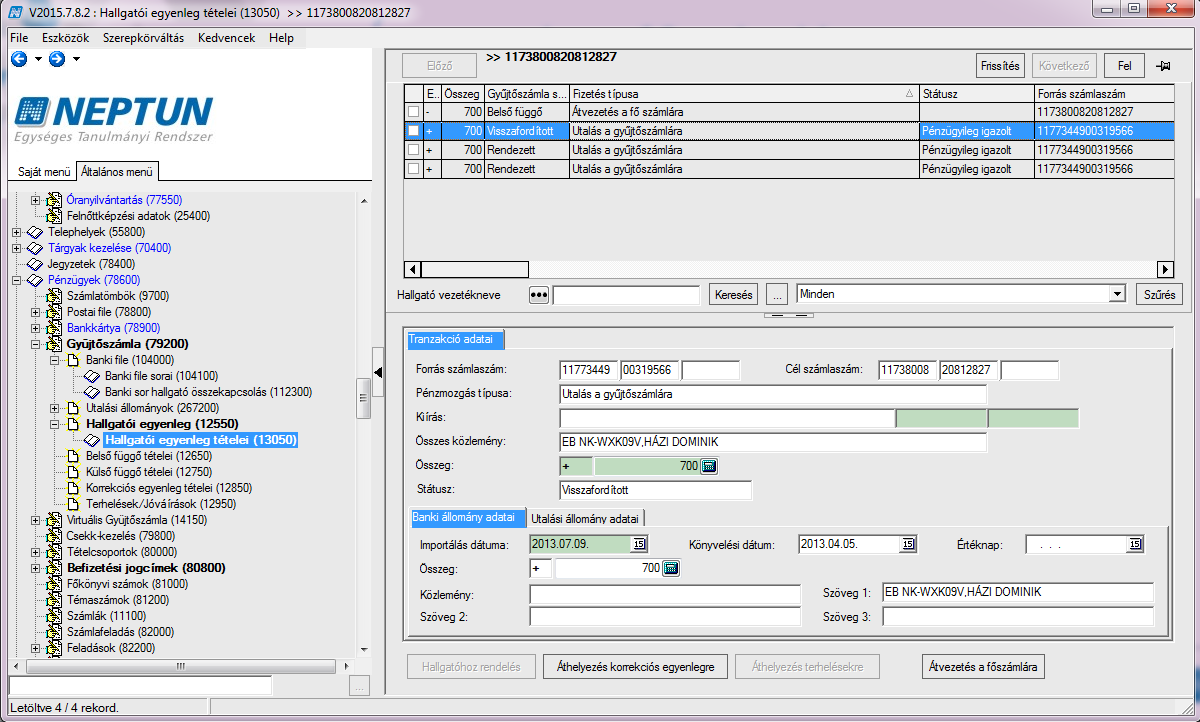Click icon beside Számlatömbök (9700)
The image size is (1200, 722).
pyautogui.click(x=54, y=296)
